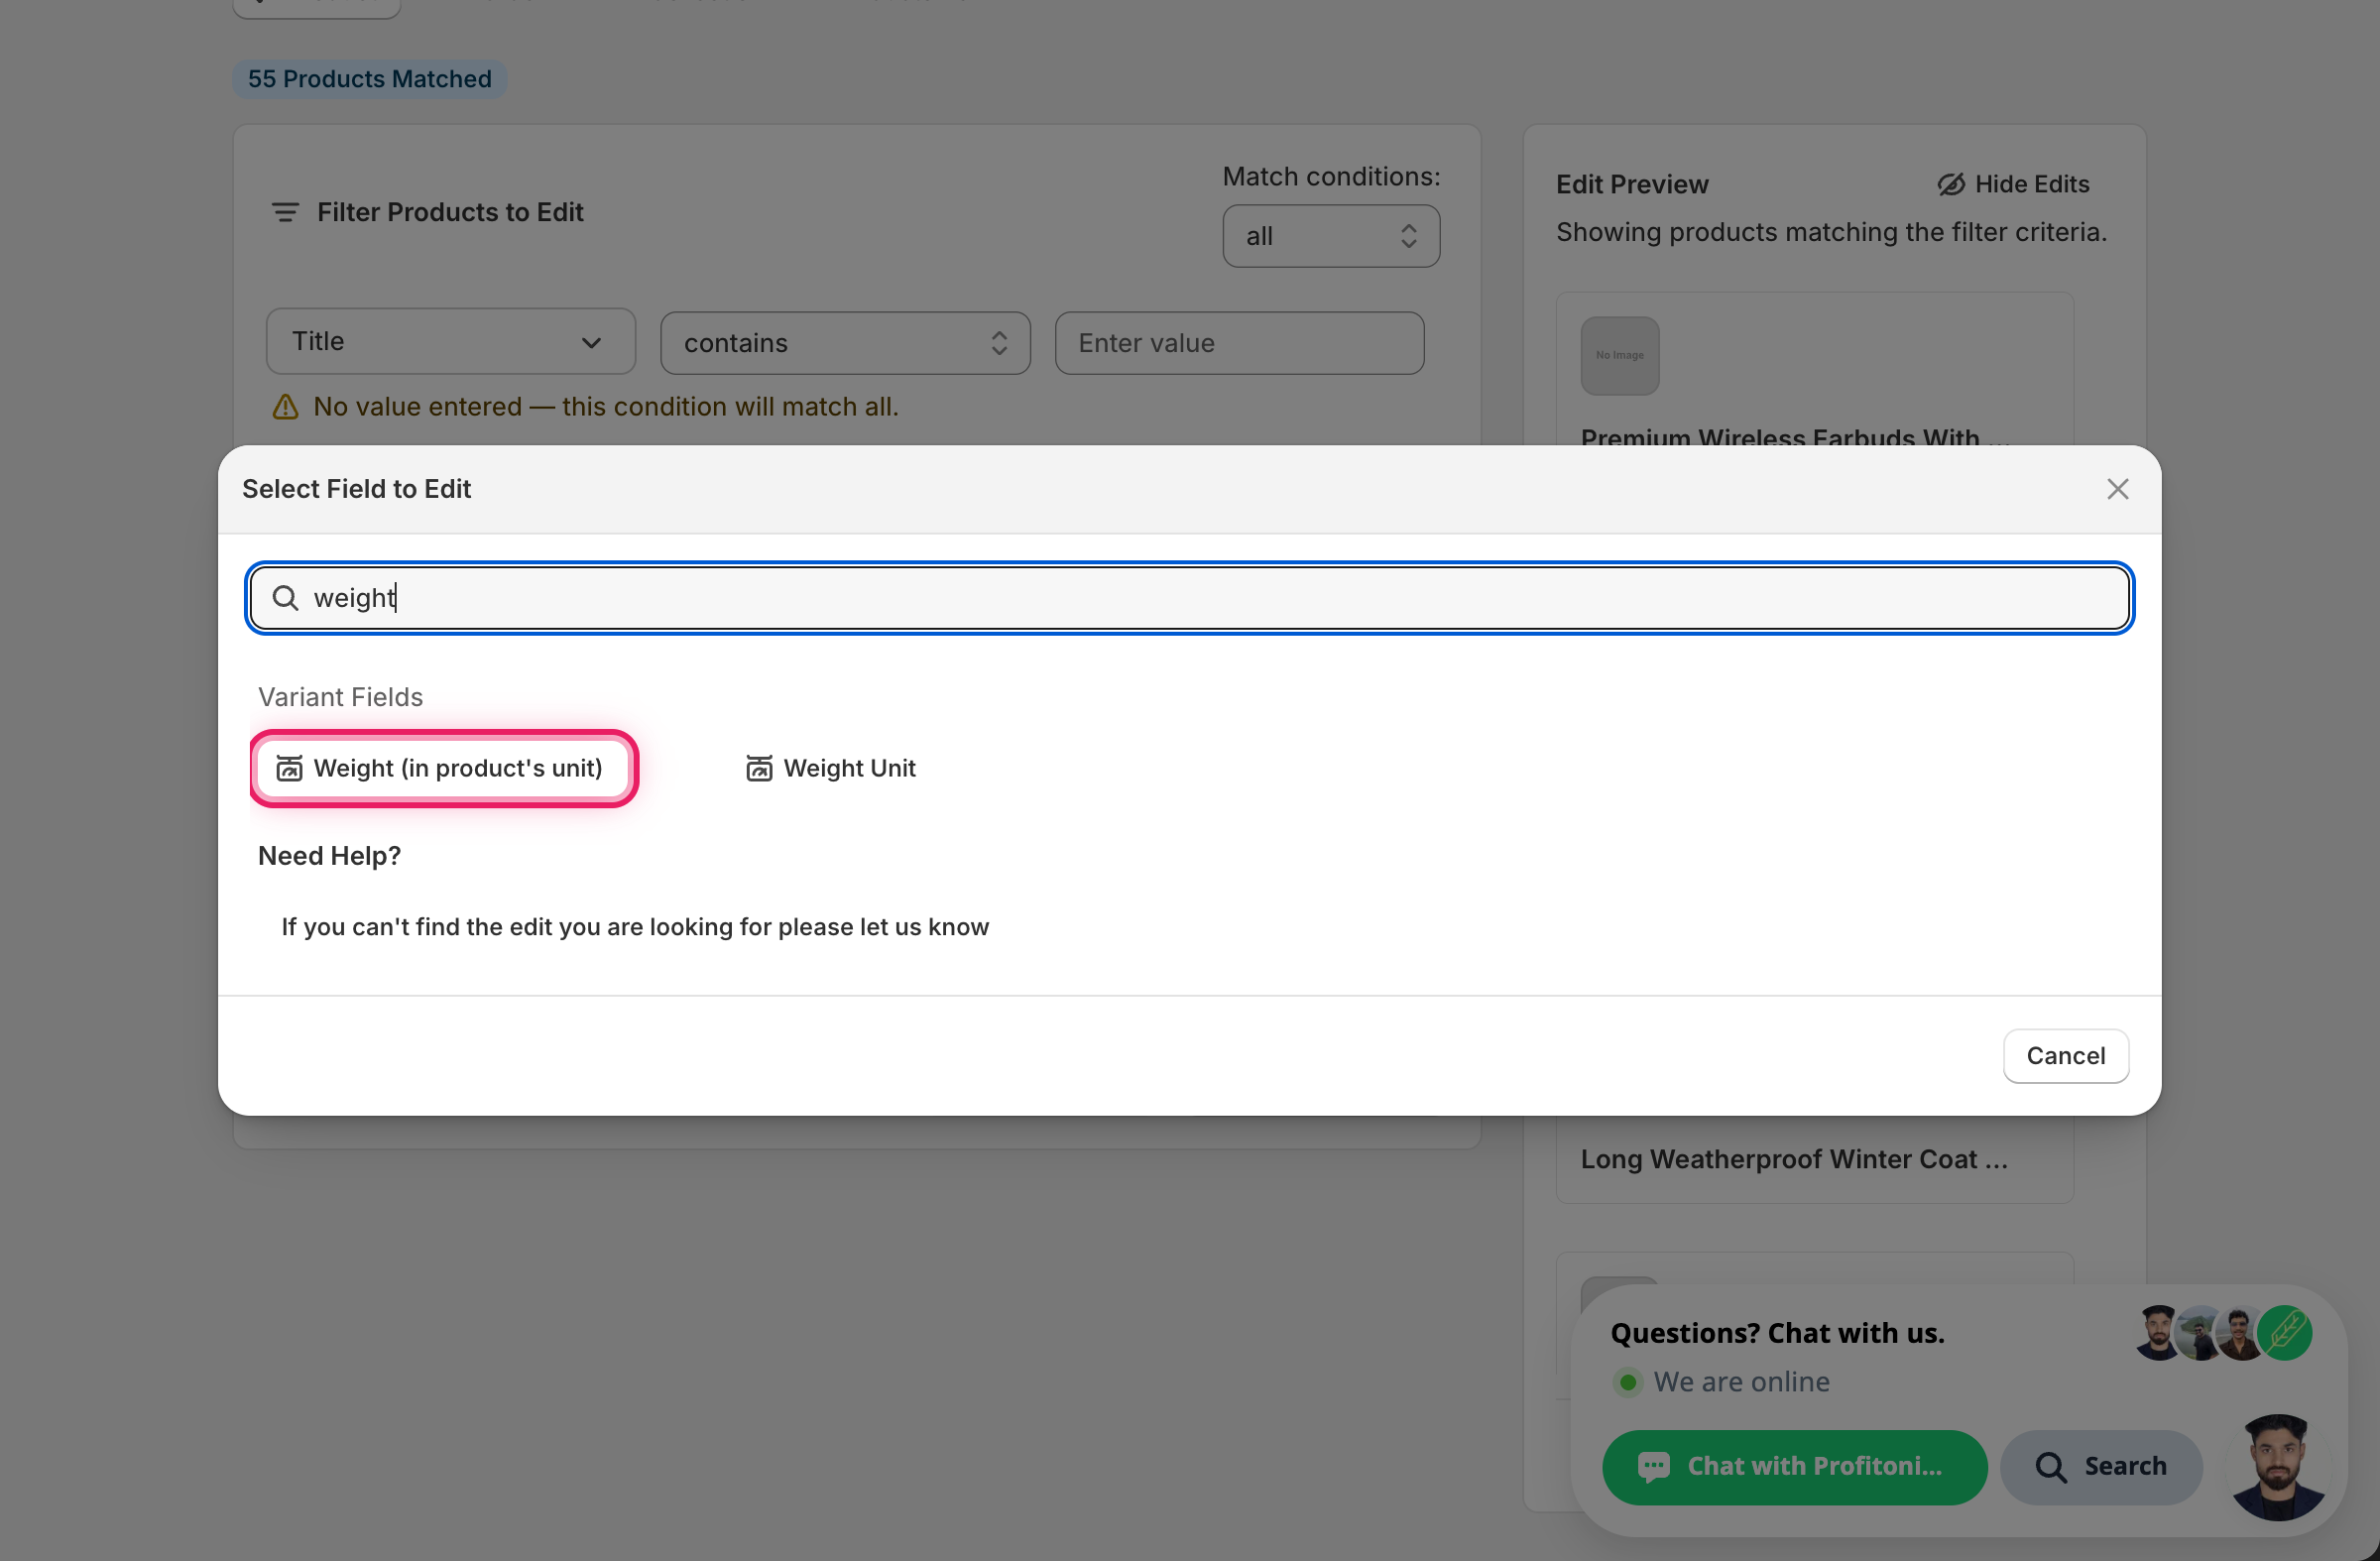
Task: Open the Match conditions 'all' dropdown
Action: point(1331,236)
